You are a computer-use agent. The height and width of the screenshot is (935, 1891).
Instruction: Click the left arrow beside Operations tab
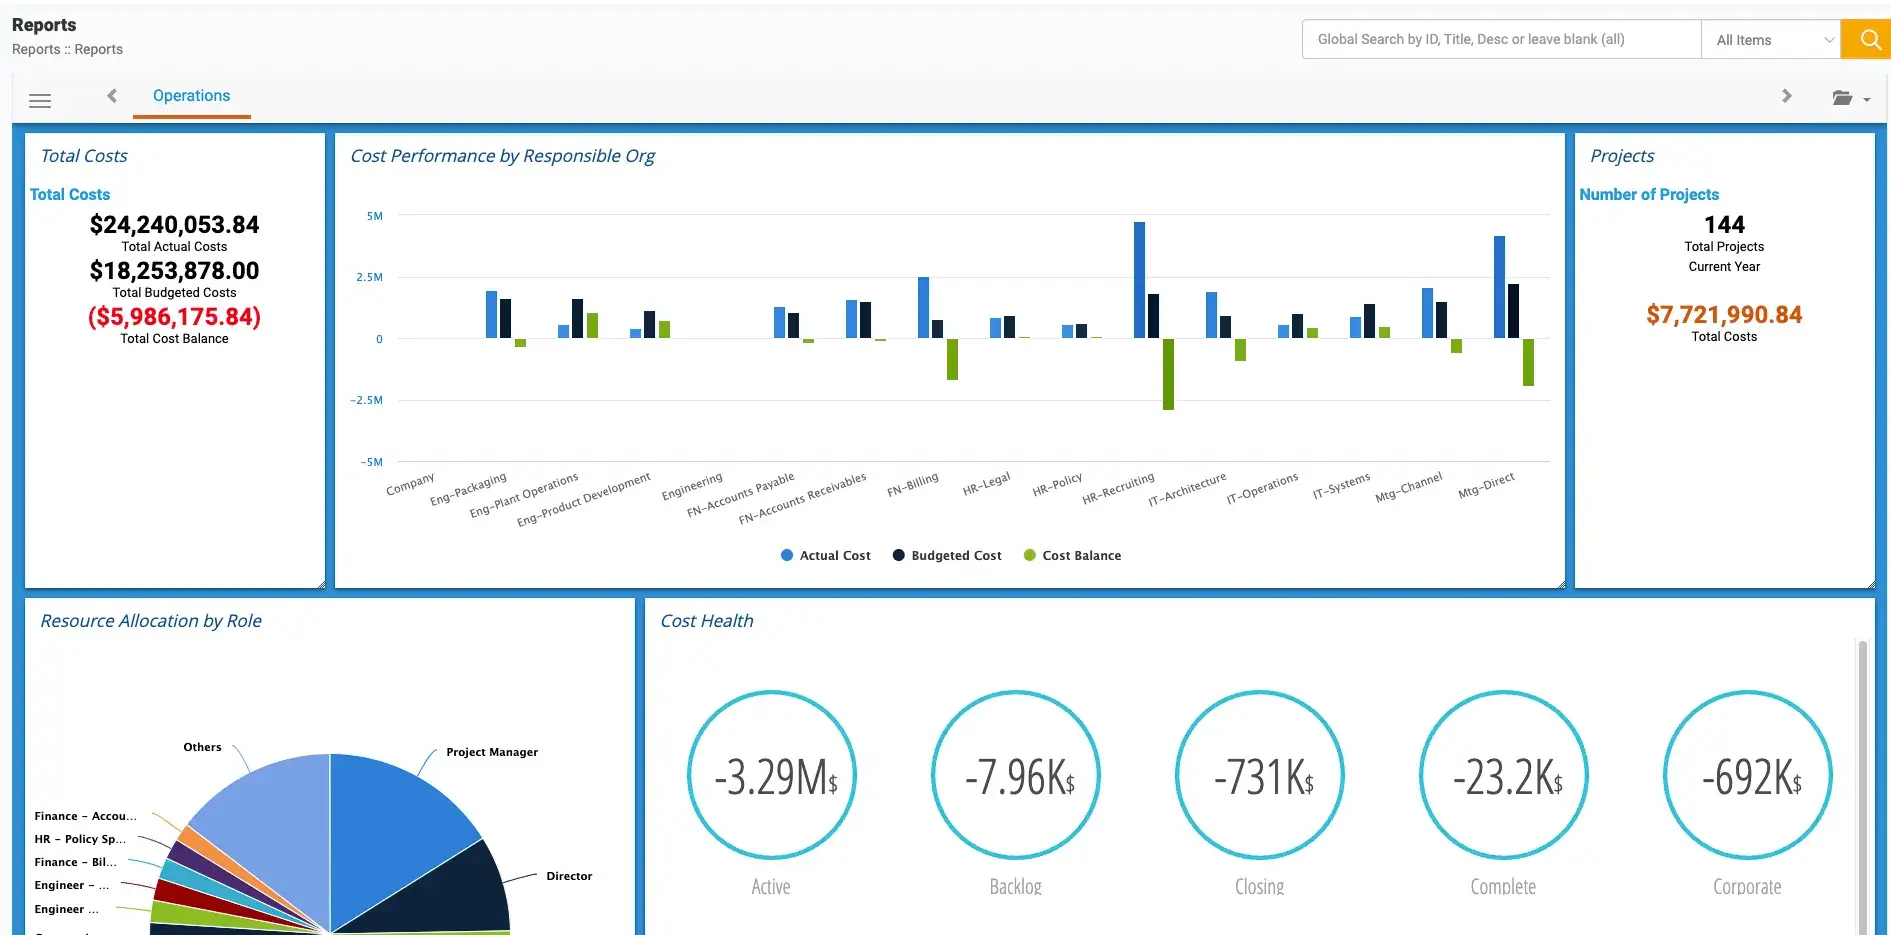pos(112,96)
